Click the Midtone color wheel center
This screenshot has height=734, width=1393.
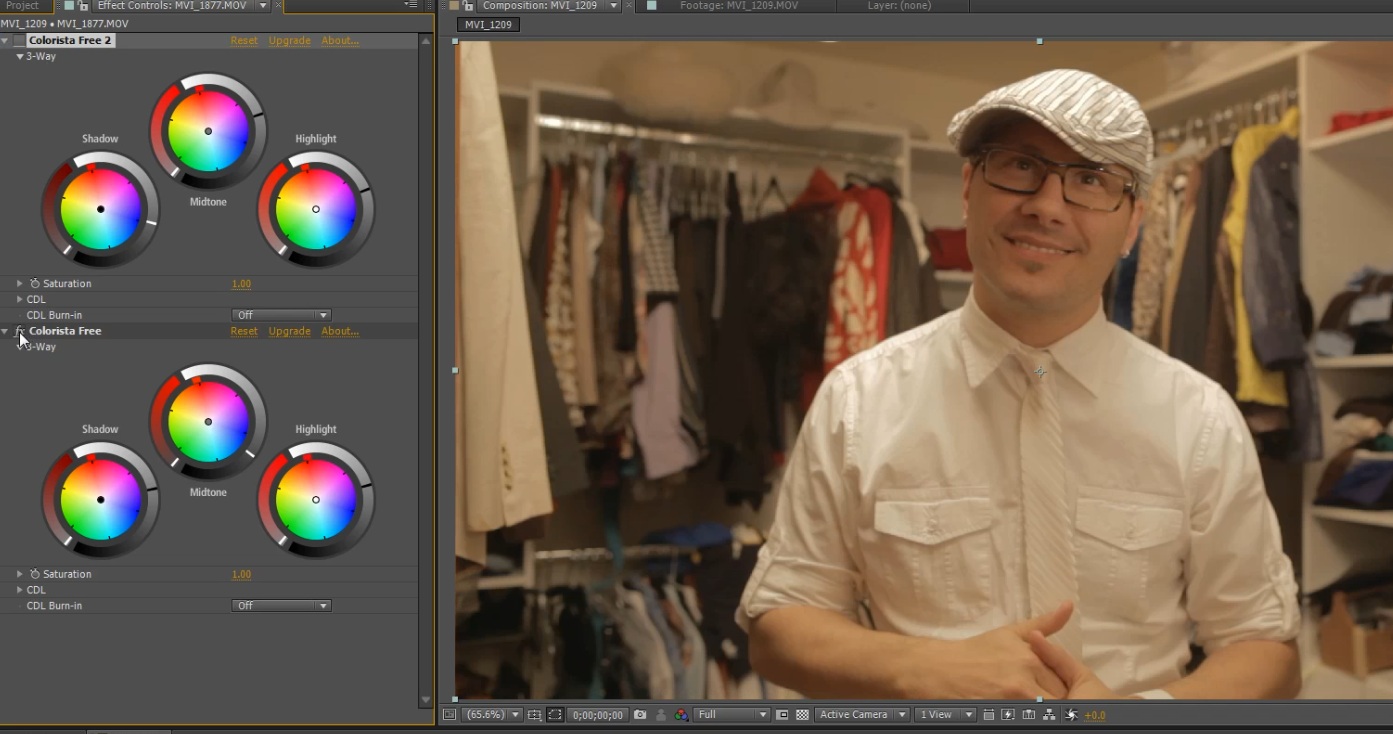(208, 130)
